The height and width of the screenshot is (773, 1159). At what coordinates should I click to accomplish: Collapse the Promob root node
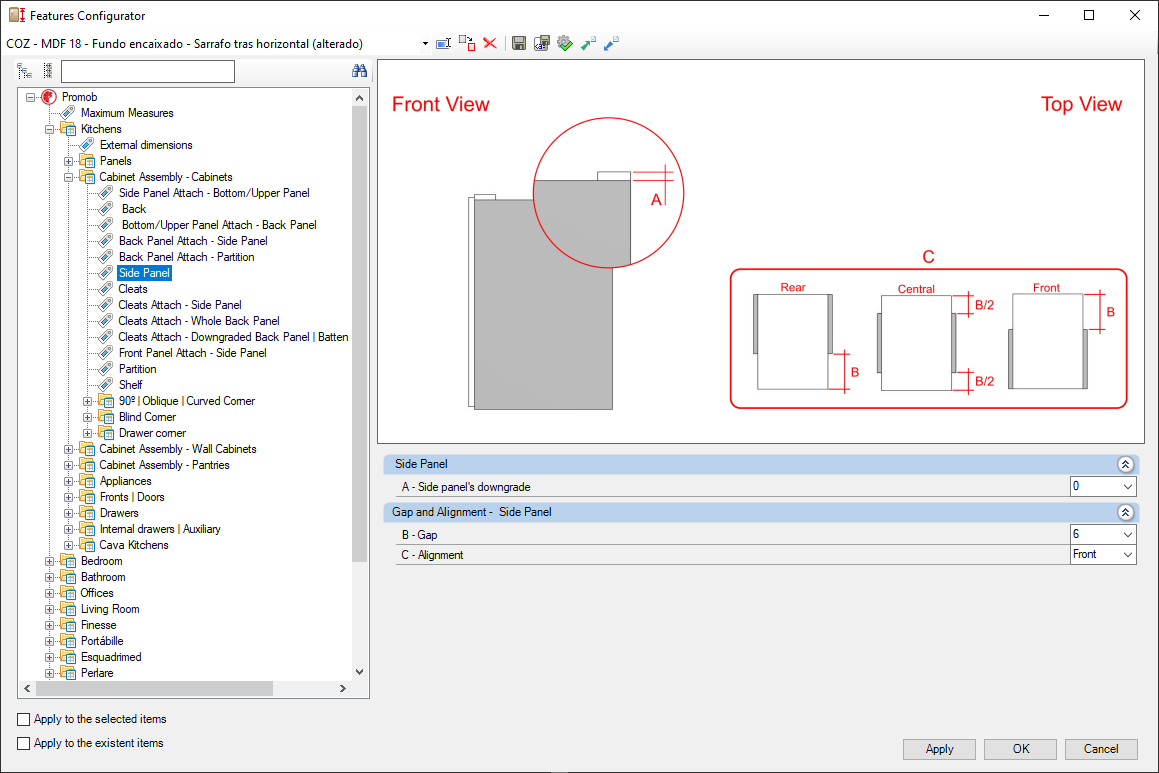(x=30, y=97)
